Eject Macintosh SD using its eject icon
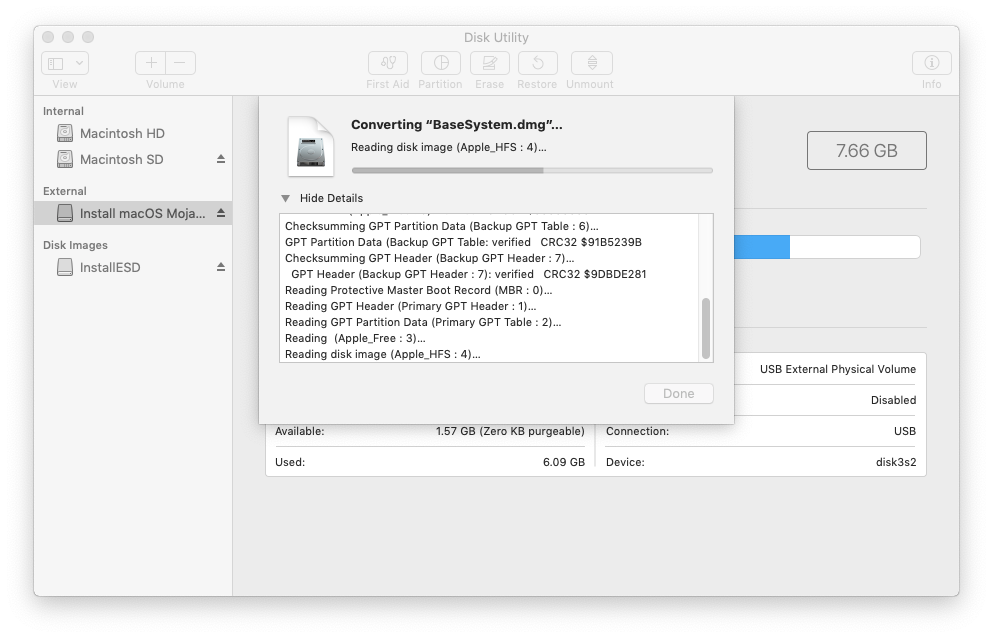 pos(221,159)
